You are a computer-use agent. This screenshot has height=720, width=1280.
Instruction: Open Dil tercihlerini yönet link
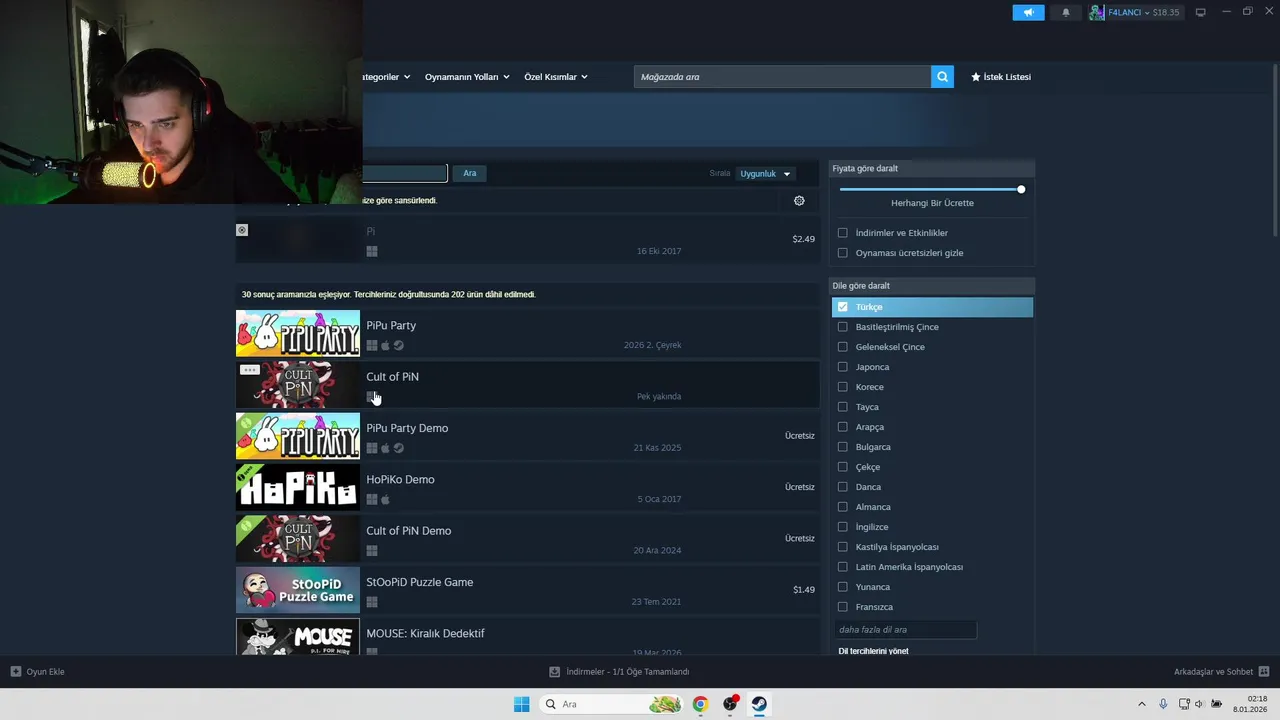tap(874, 651)
